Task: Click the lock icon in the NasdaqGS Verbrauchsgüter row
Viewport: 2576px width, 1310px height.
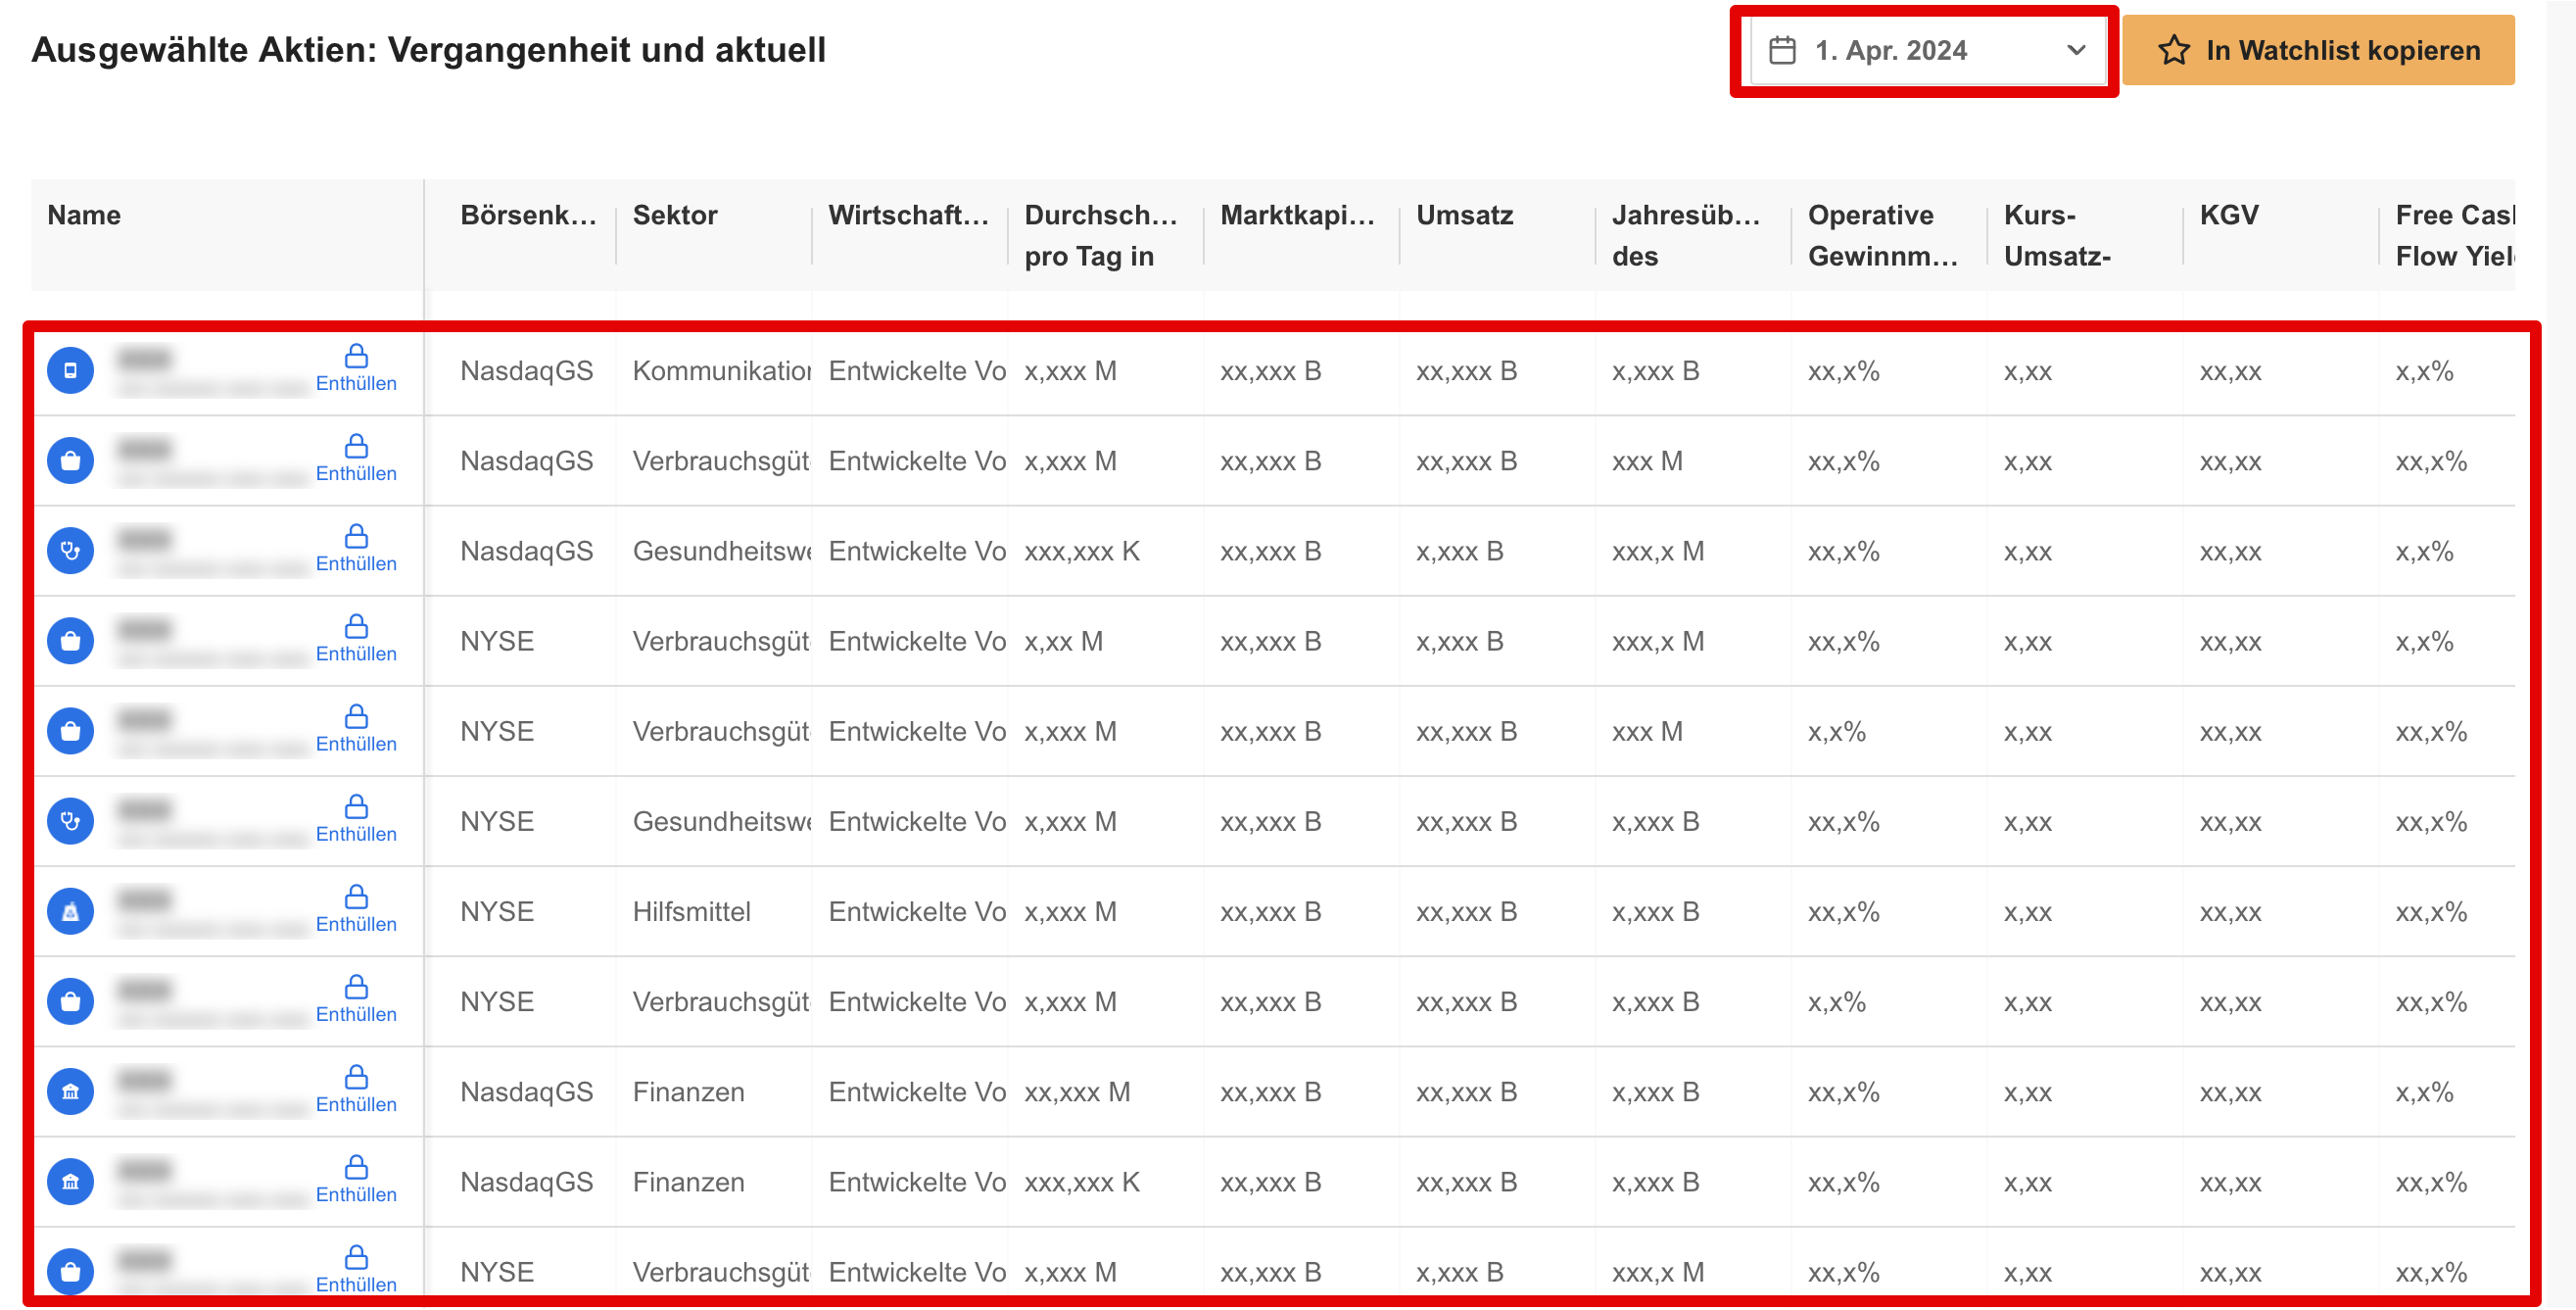Action: click(x=356, y=446)
